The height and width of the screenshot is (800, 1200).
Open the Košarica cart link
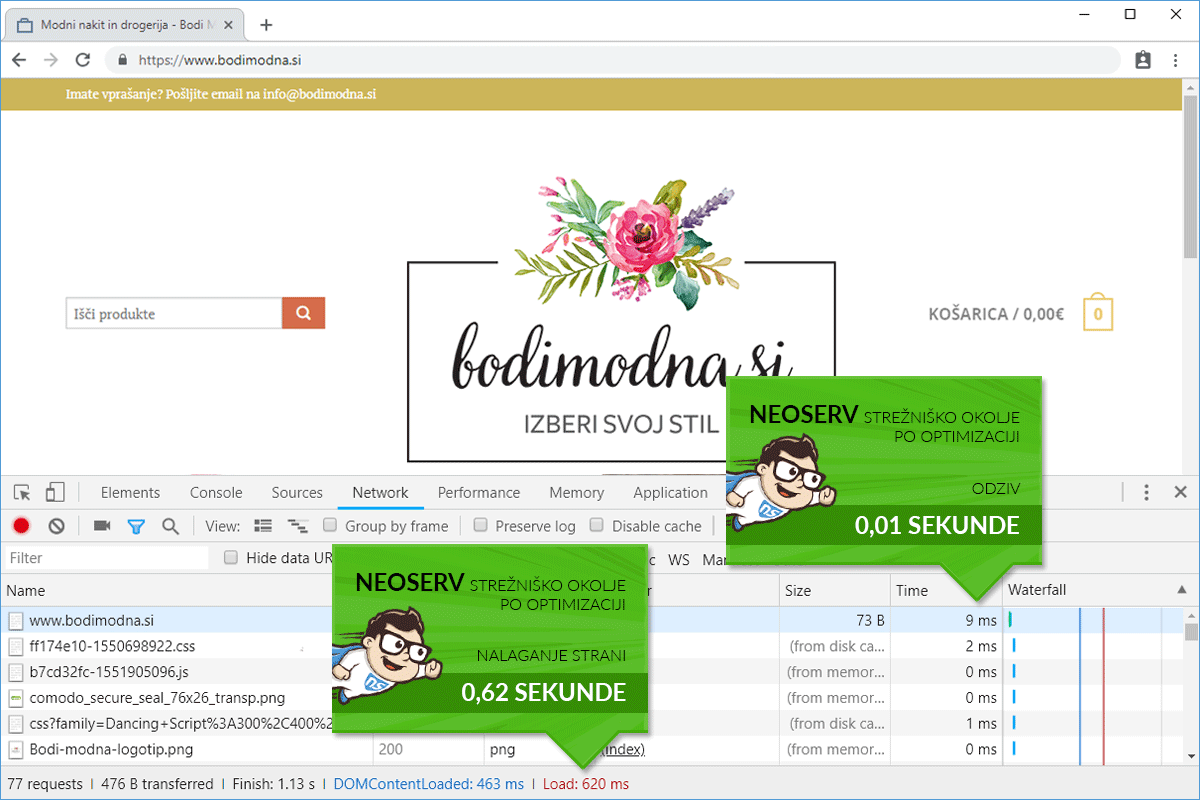click(x=995, y=314)
